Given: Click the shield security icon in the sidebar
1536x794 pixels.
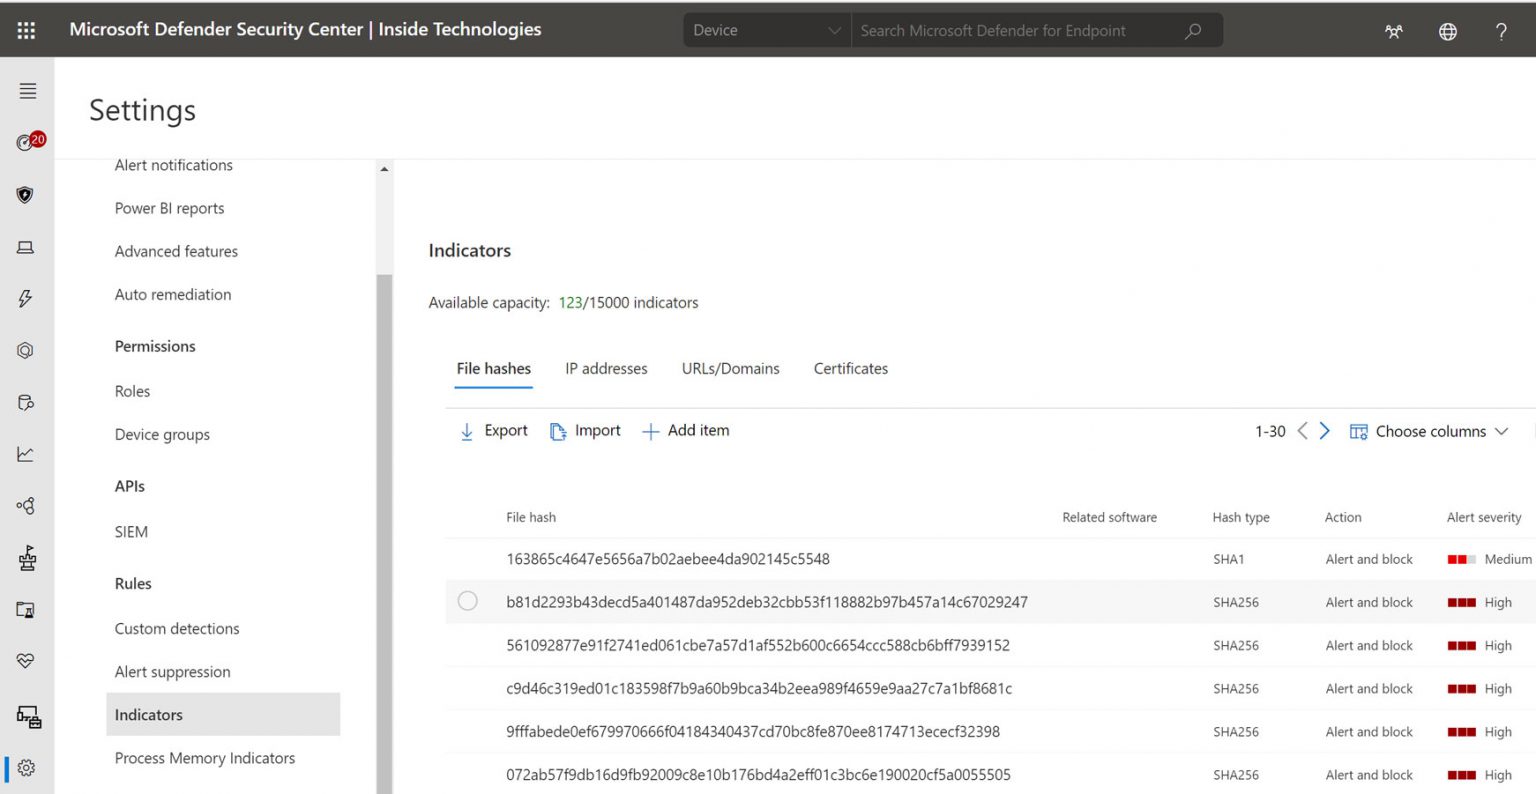Looking at the screenshot, I should tap(26, 193).
